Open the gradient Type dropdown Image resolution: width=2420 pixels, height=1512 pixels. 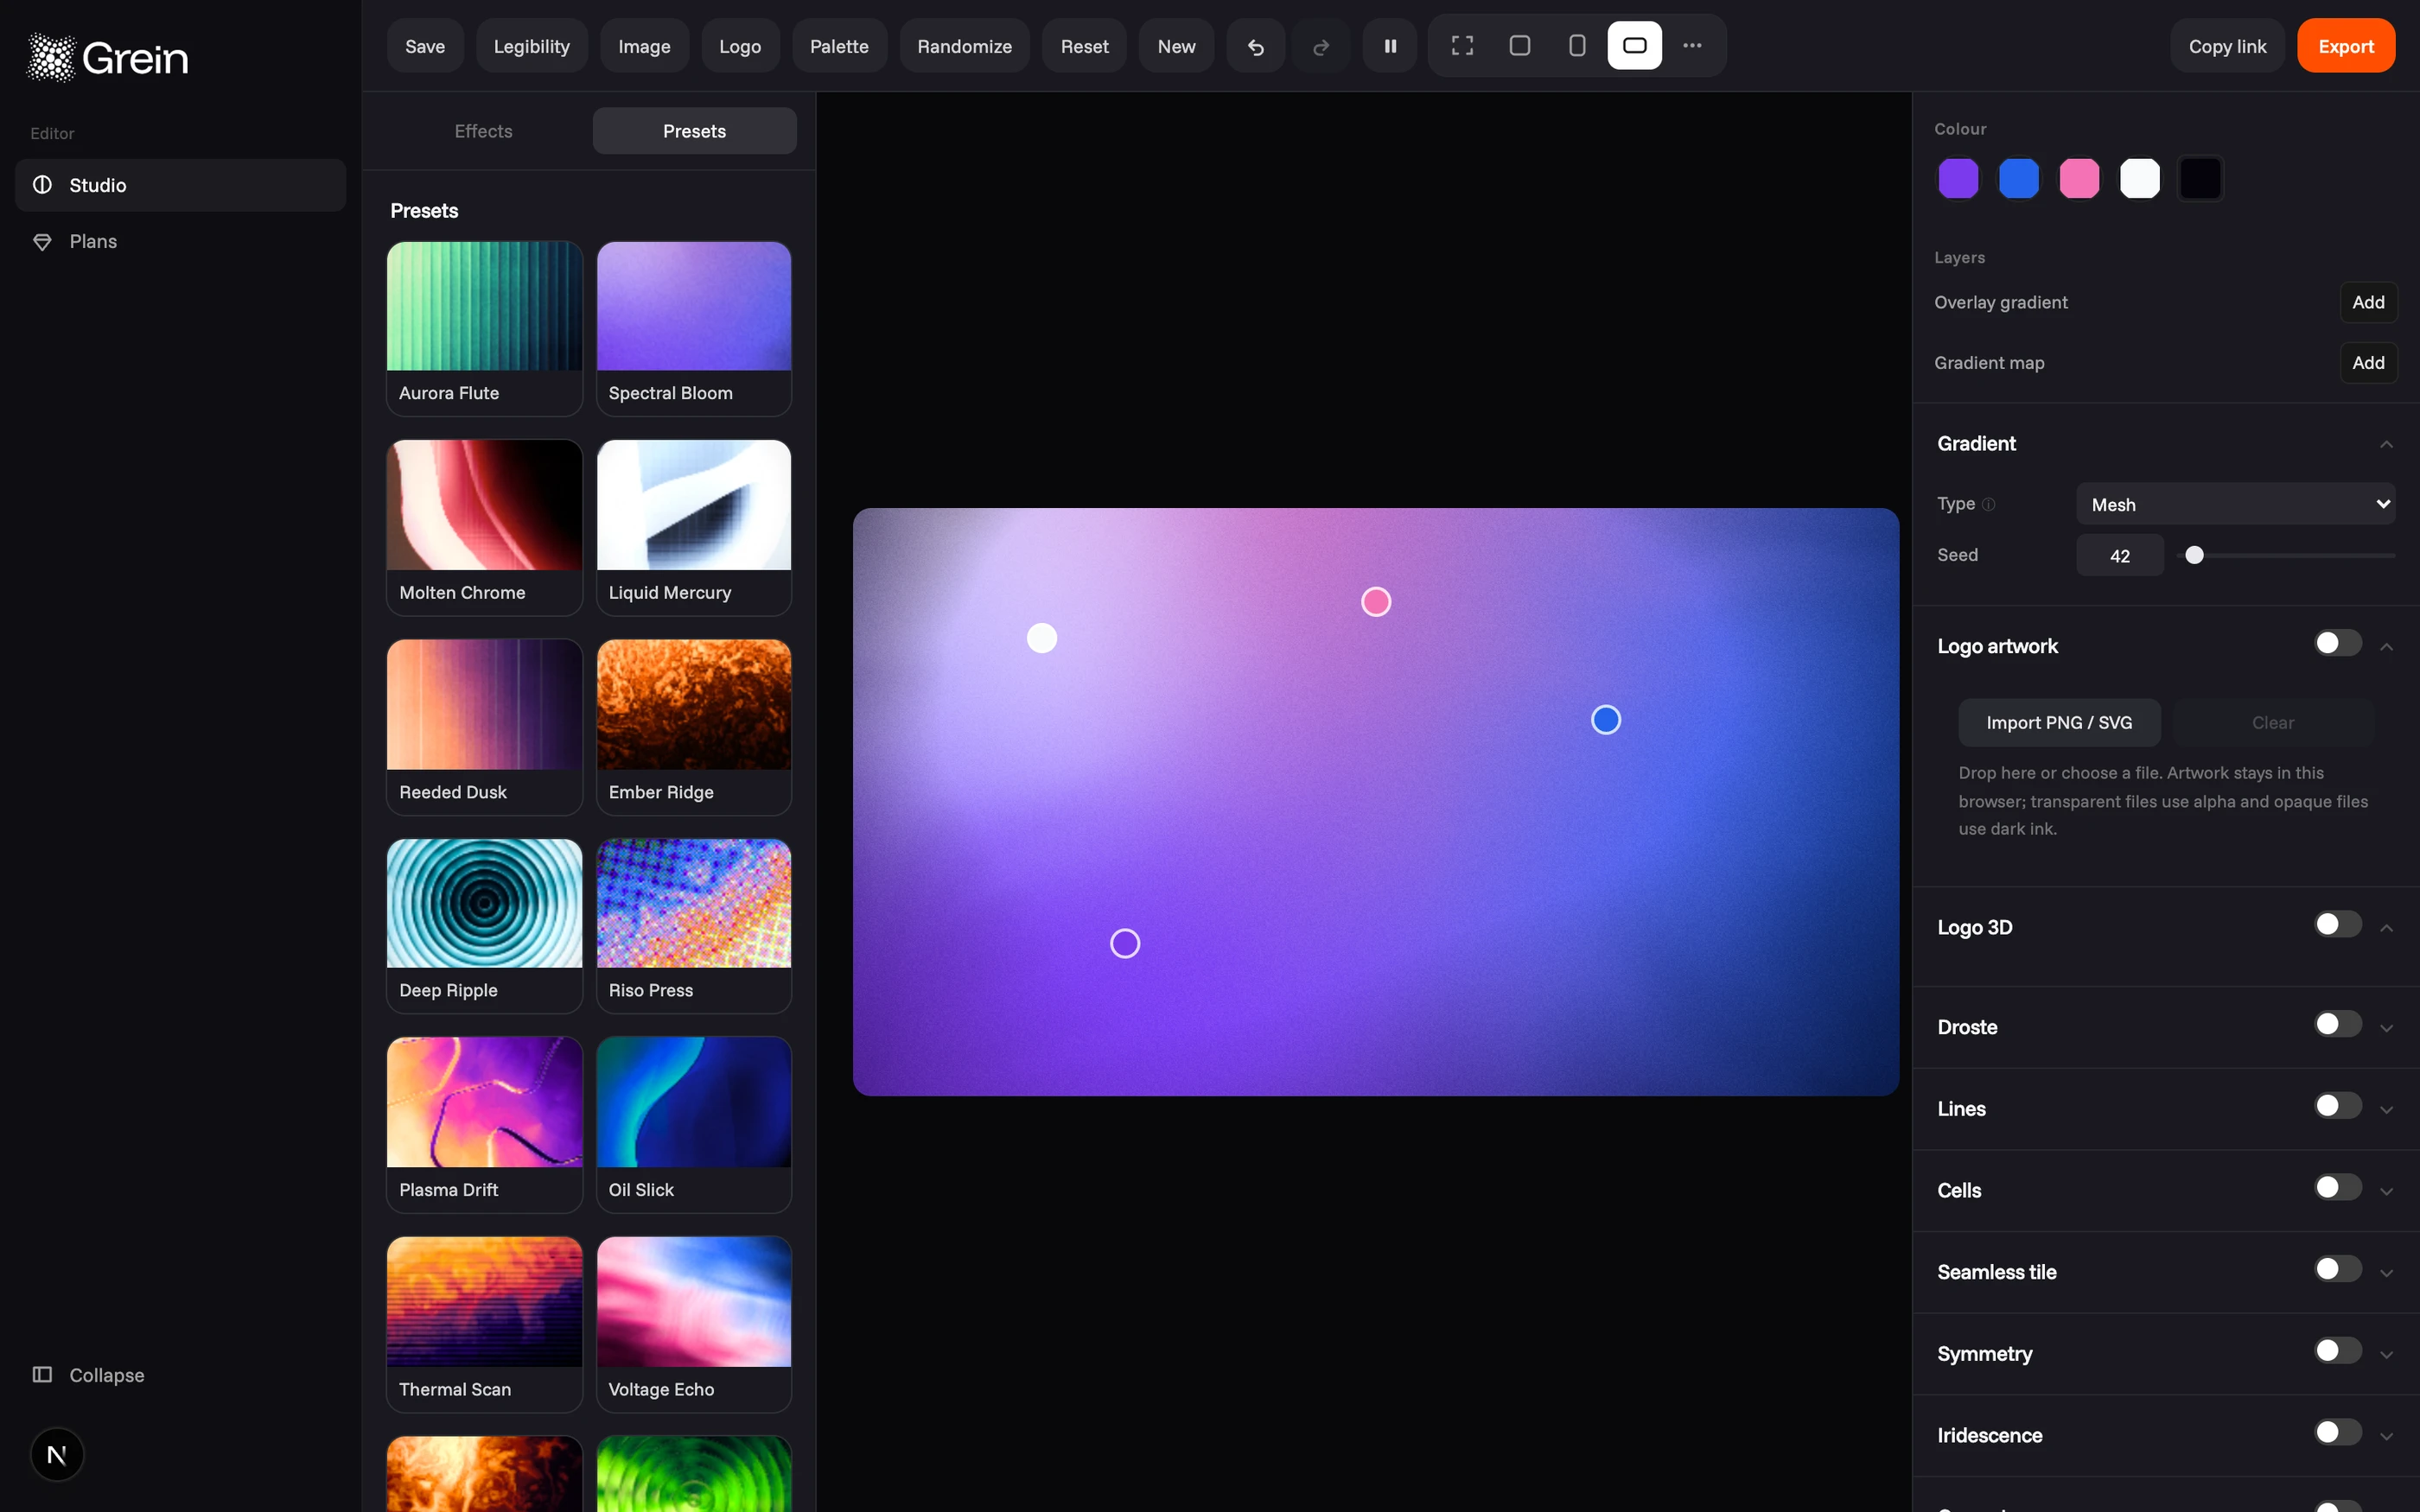click(x=2236, y=504)
